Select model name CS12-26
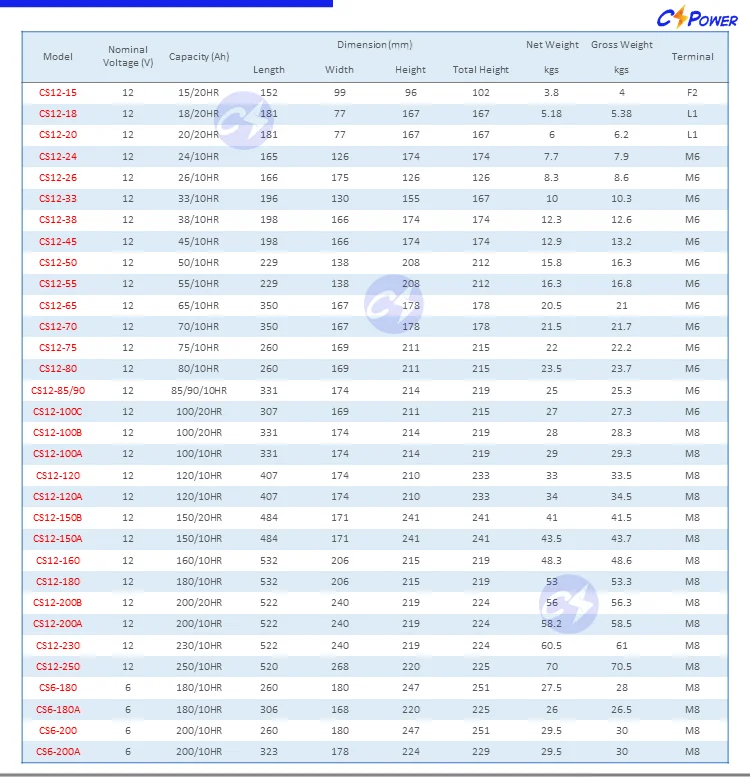 click(x=58, y=178)
